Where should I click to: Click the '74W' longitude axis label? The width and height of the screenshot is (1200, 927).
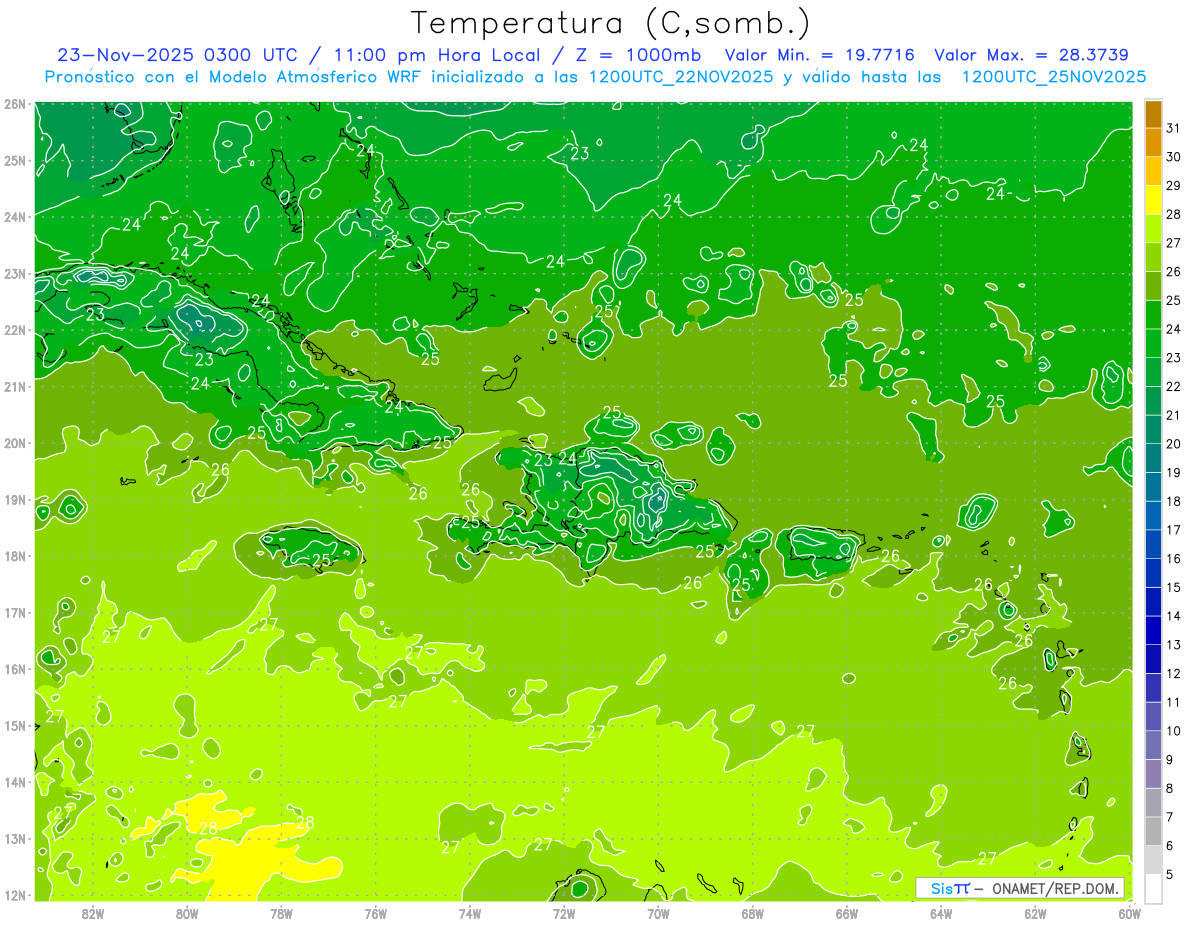coord(470,913)
